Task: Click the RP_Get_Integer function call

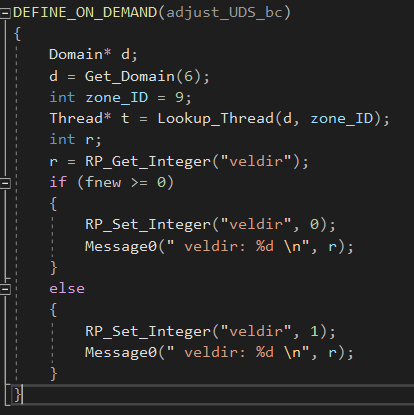Action: click(148, 161)
